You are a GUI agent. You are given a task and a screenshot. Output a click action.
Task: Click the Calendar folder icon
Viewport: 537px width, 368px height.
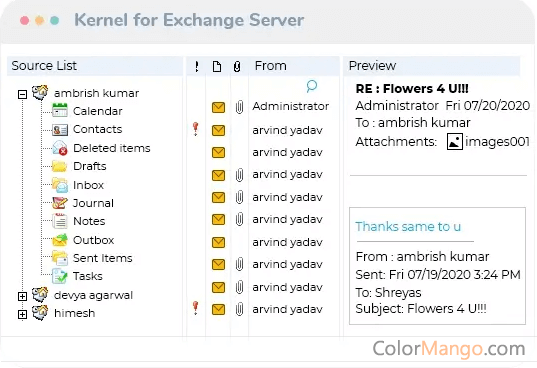click(60, 110)
